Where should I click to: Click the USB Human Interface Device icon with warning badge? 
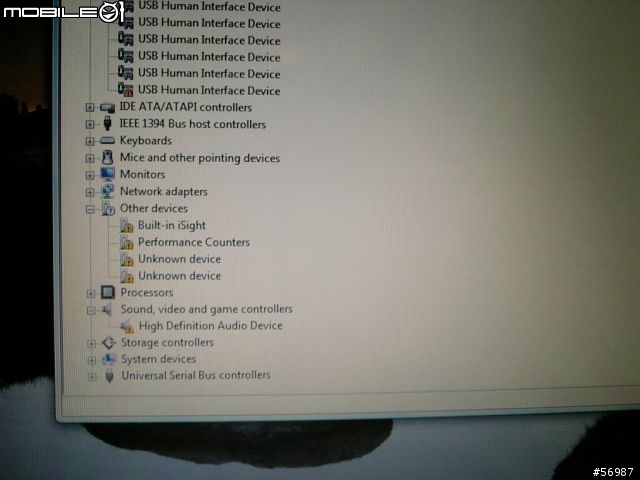125,89
